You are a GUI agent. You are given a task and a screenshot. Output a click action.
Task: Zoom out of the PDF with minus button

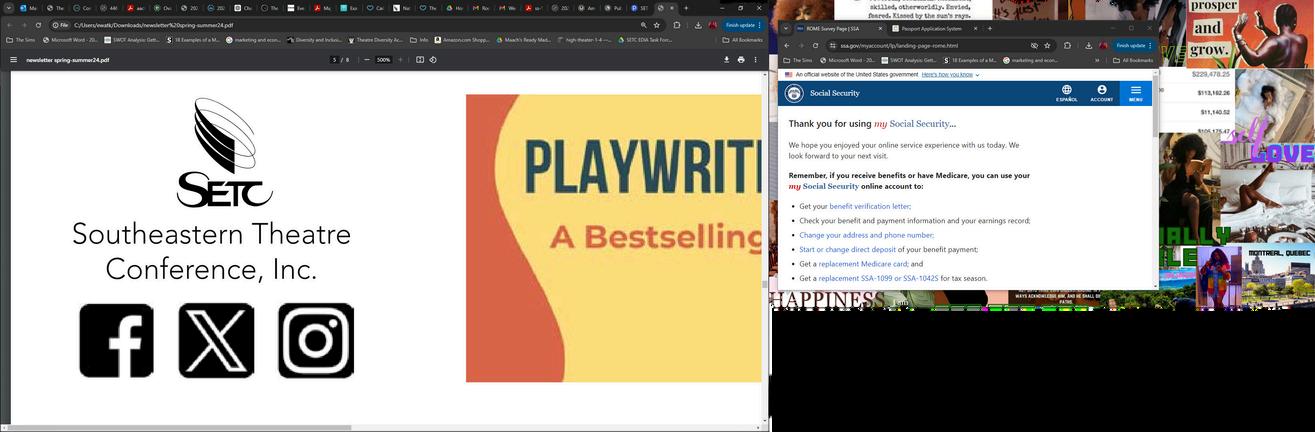(366, 60)
